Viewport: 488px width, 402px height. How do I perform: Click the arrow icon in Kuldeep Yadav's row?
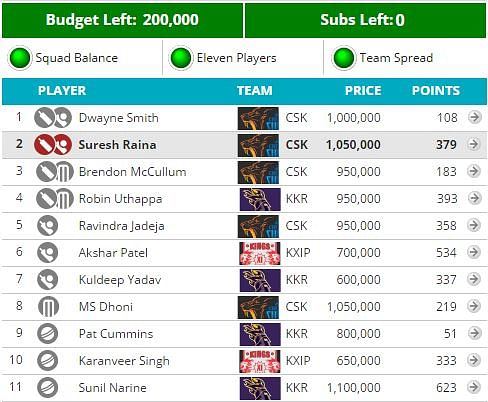click(x=474, y=279)
